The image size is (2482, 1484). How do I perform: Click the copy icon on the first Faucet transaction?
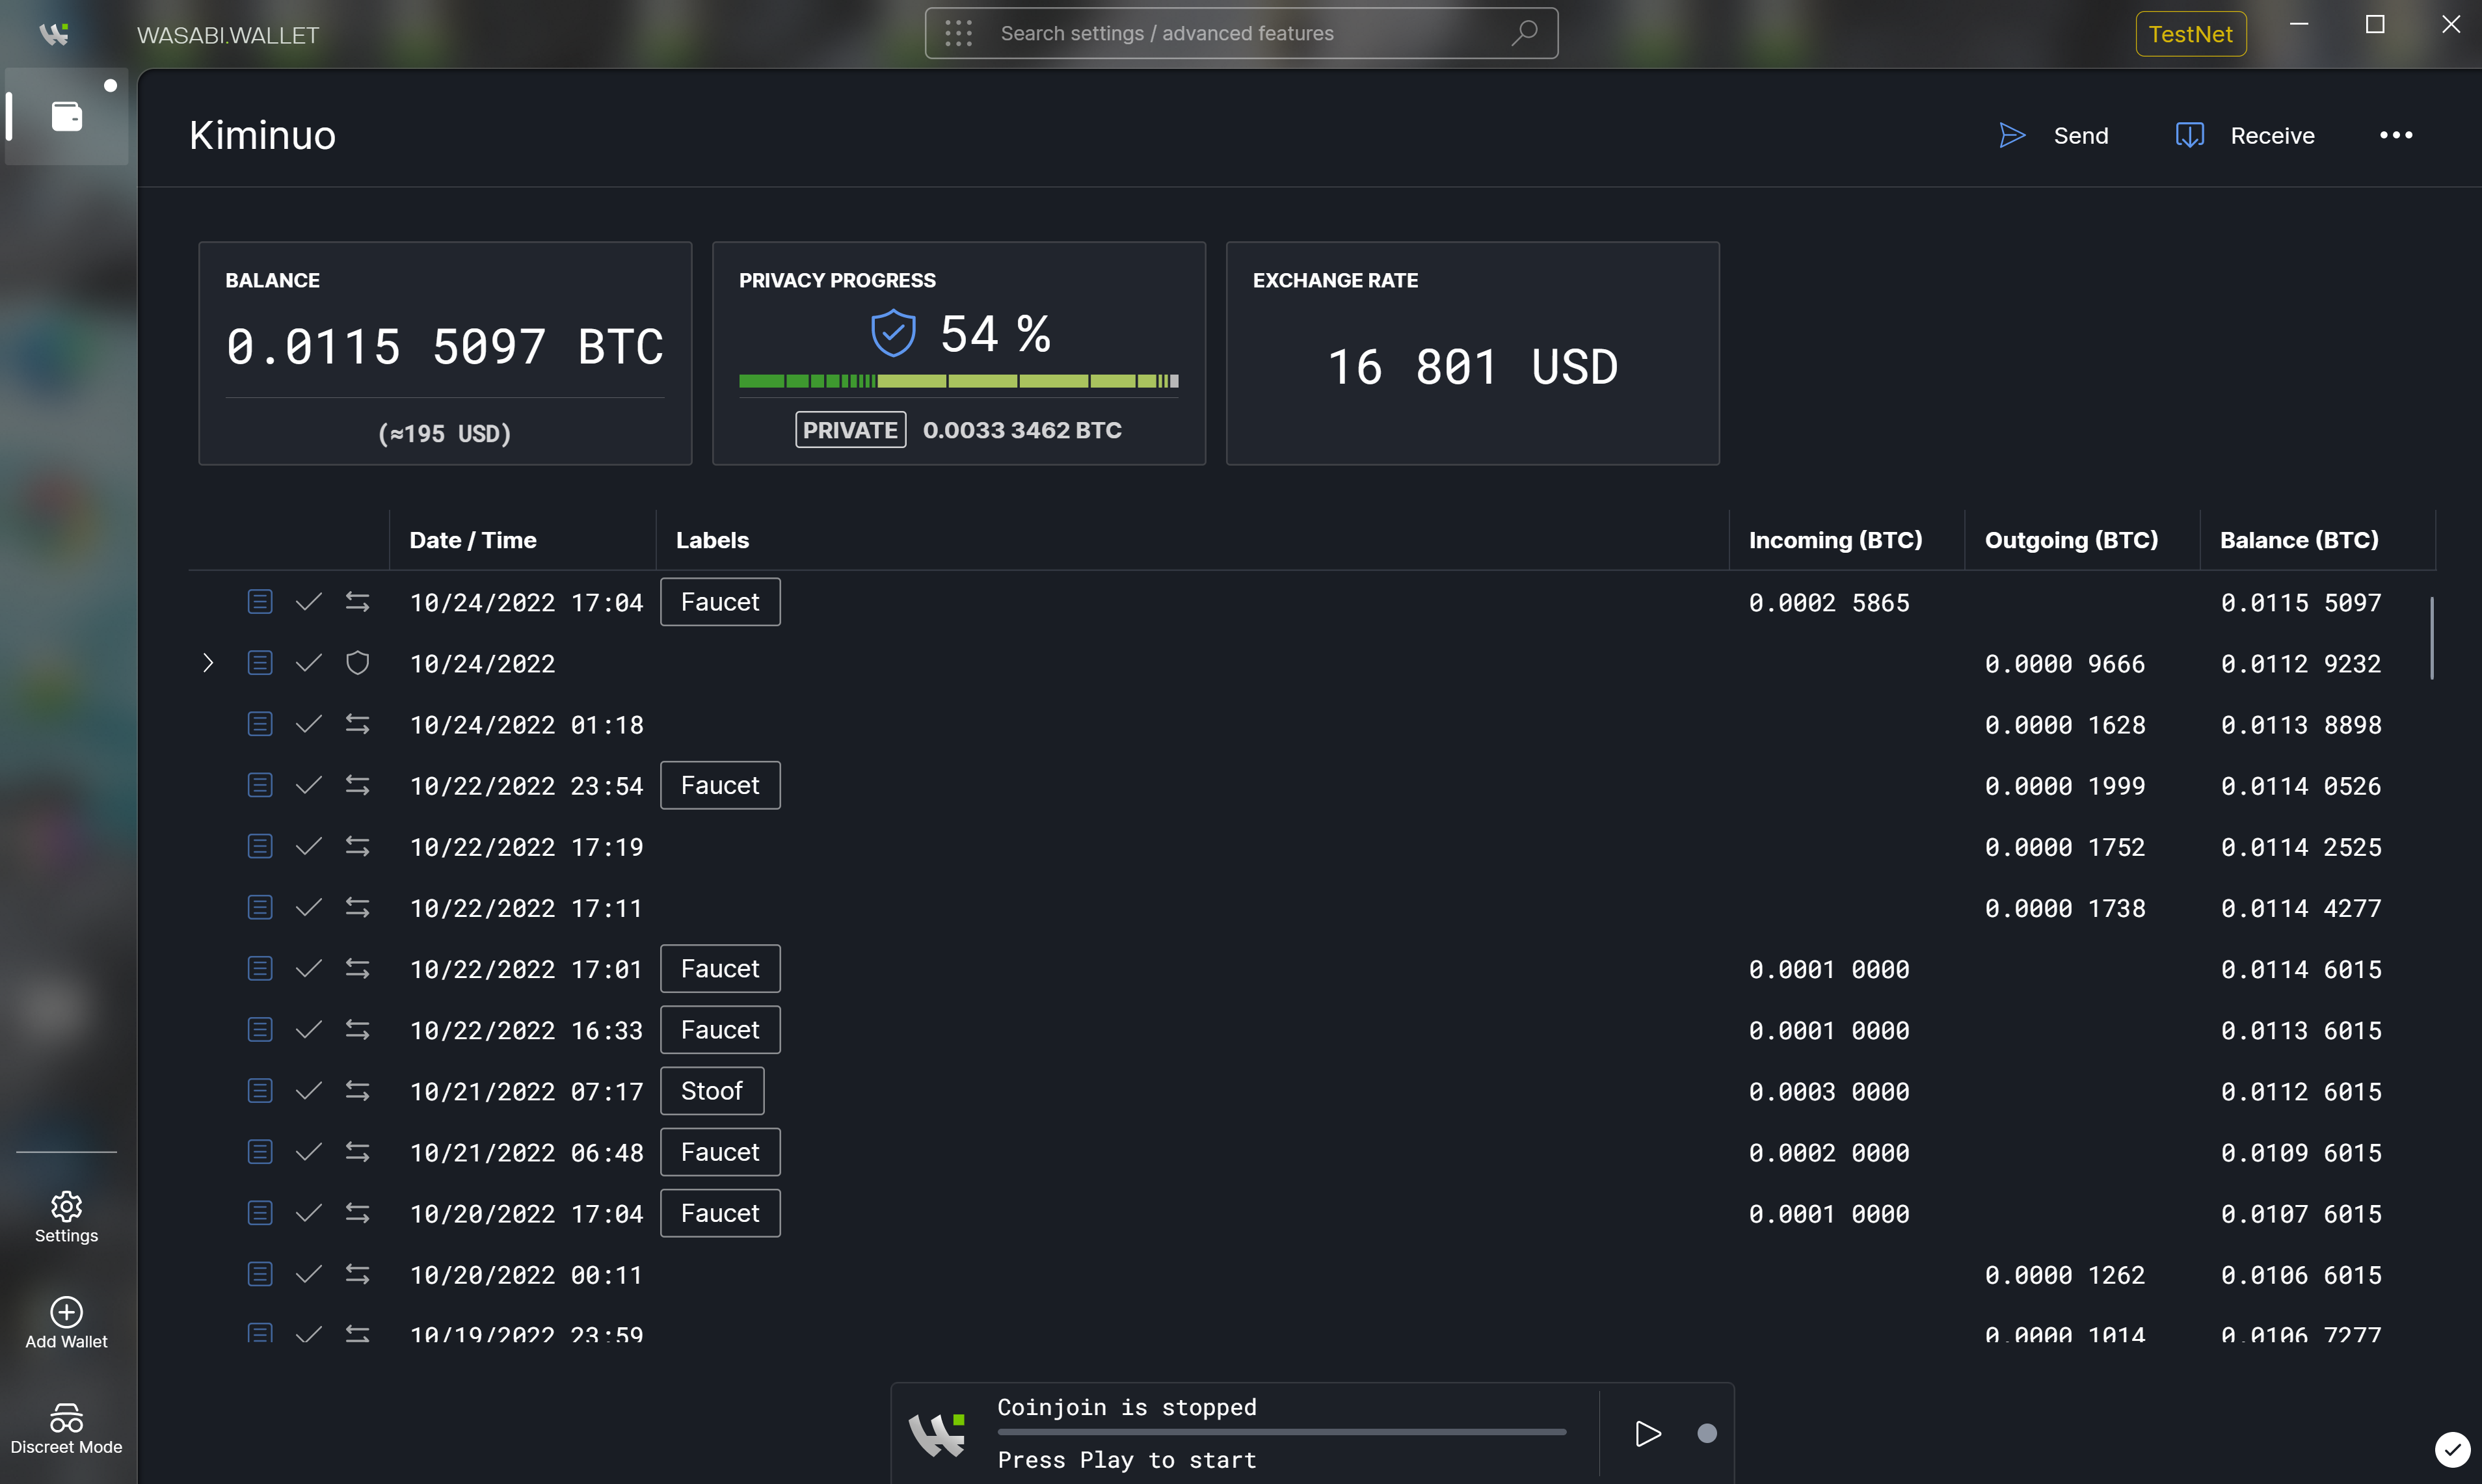click(260, 601)
